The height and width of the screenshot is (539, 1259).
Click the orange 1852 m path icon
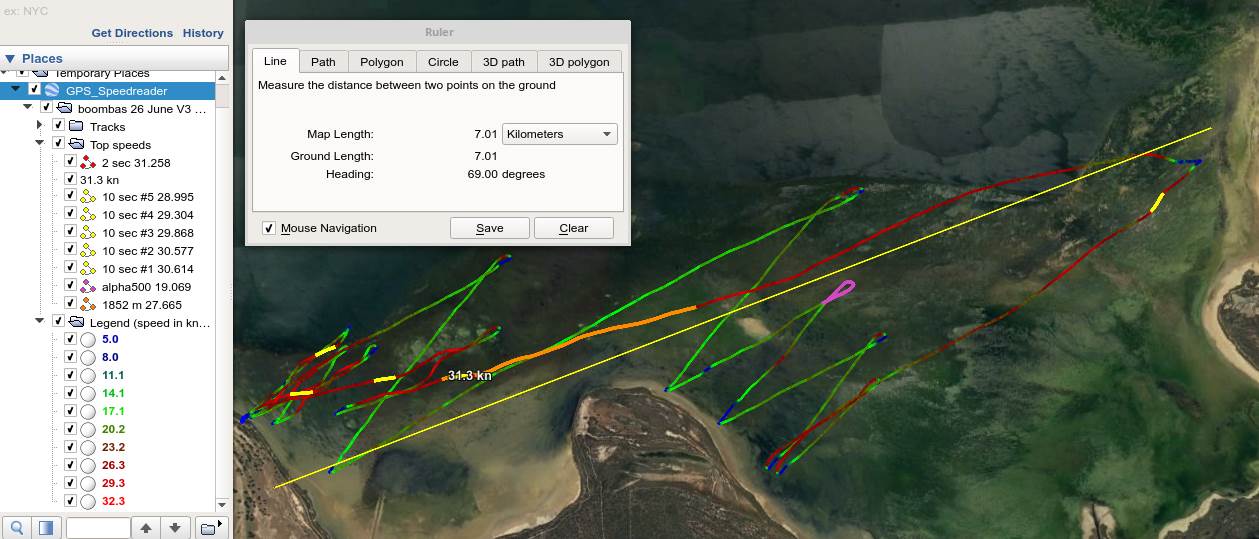point(87,305)
